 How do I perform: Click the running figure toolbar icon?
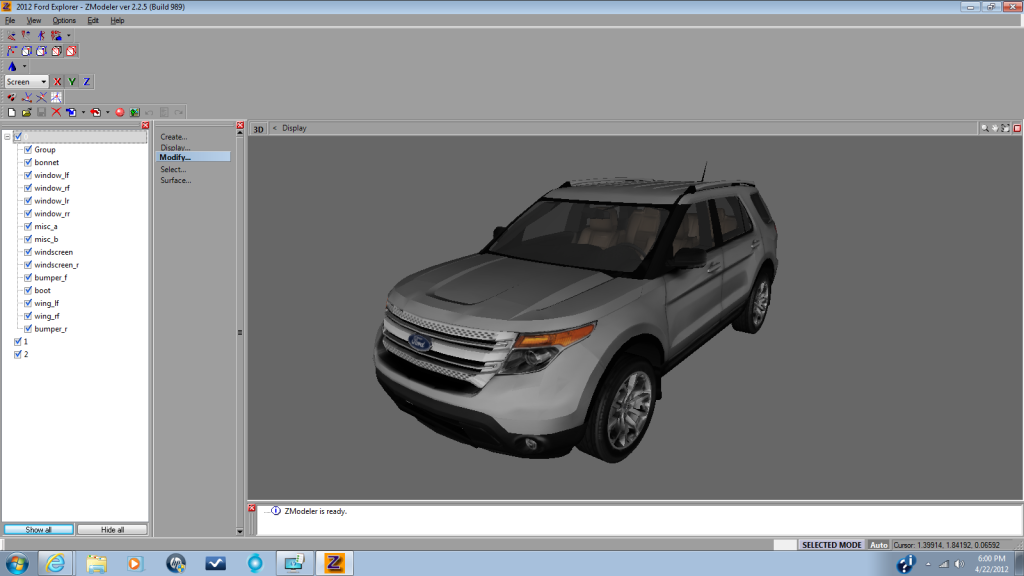[x=41, y=35]
